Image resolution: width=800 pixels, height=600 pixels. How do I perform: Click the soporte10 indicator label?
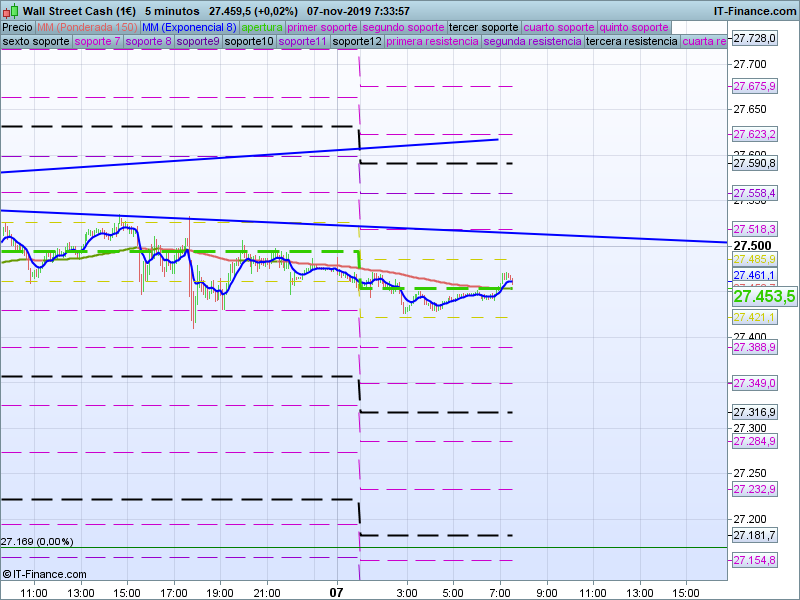click(249, 42)
